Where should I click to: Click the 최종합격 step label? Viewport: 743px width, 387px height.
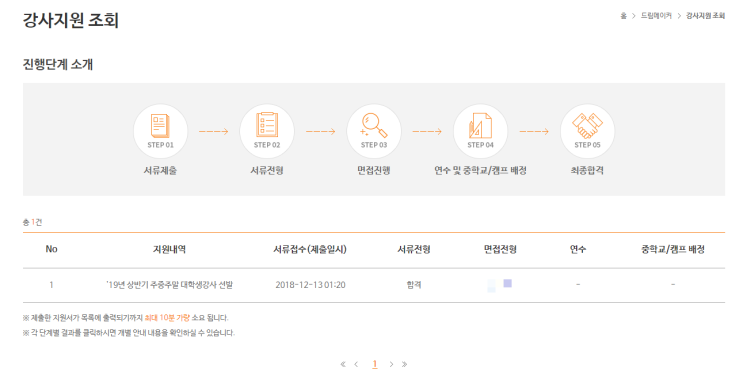[x=587, y=171]
